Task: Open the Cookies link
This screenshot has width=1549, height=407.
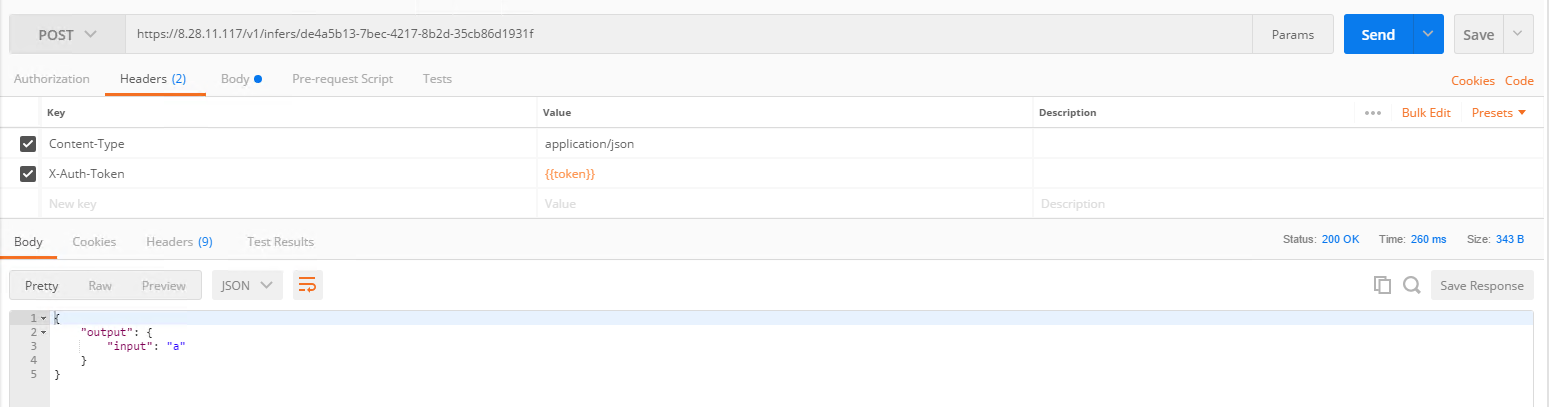Action: pyautogui.click(x=1472, y=81)
